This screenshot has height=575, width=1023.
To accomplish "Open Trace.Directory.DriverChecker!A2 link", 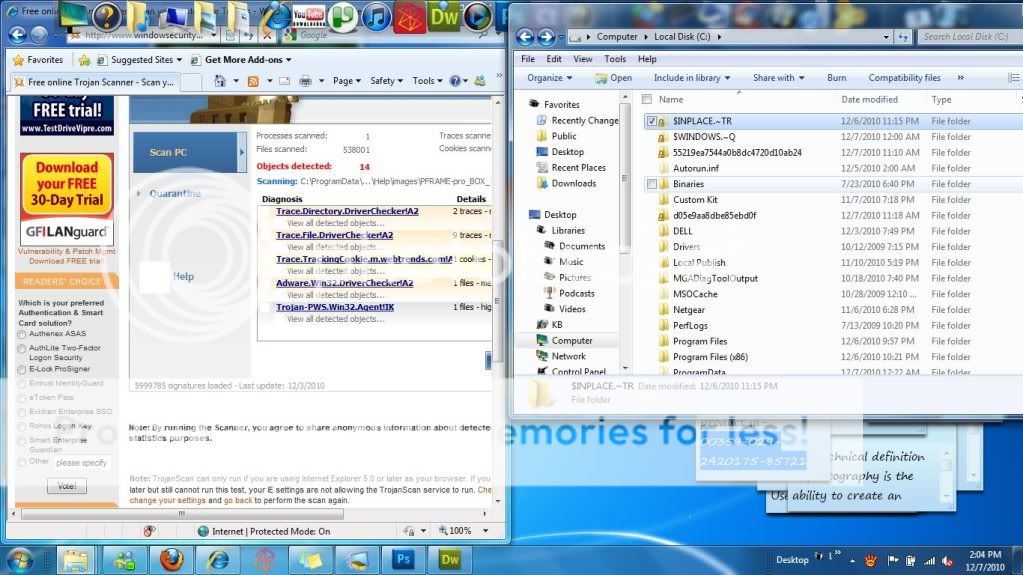I will [x=347, y=211].
